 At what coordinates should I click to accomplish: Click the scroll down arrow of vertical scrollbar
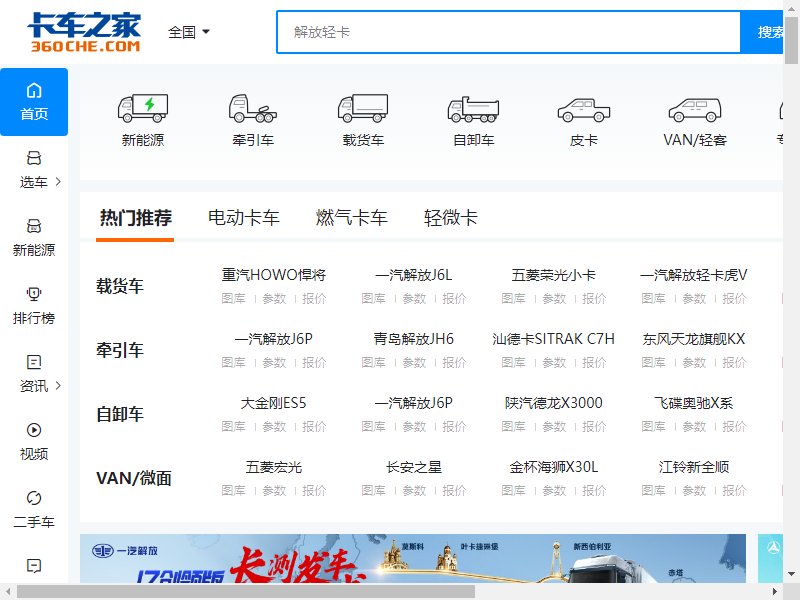point(791,574)
